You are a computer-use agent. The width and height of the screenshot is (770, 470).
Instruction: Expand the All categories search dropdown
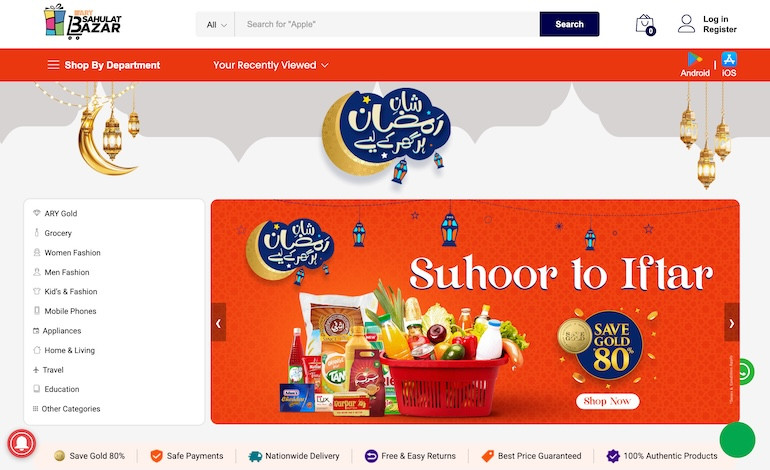[216, 25]
